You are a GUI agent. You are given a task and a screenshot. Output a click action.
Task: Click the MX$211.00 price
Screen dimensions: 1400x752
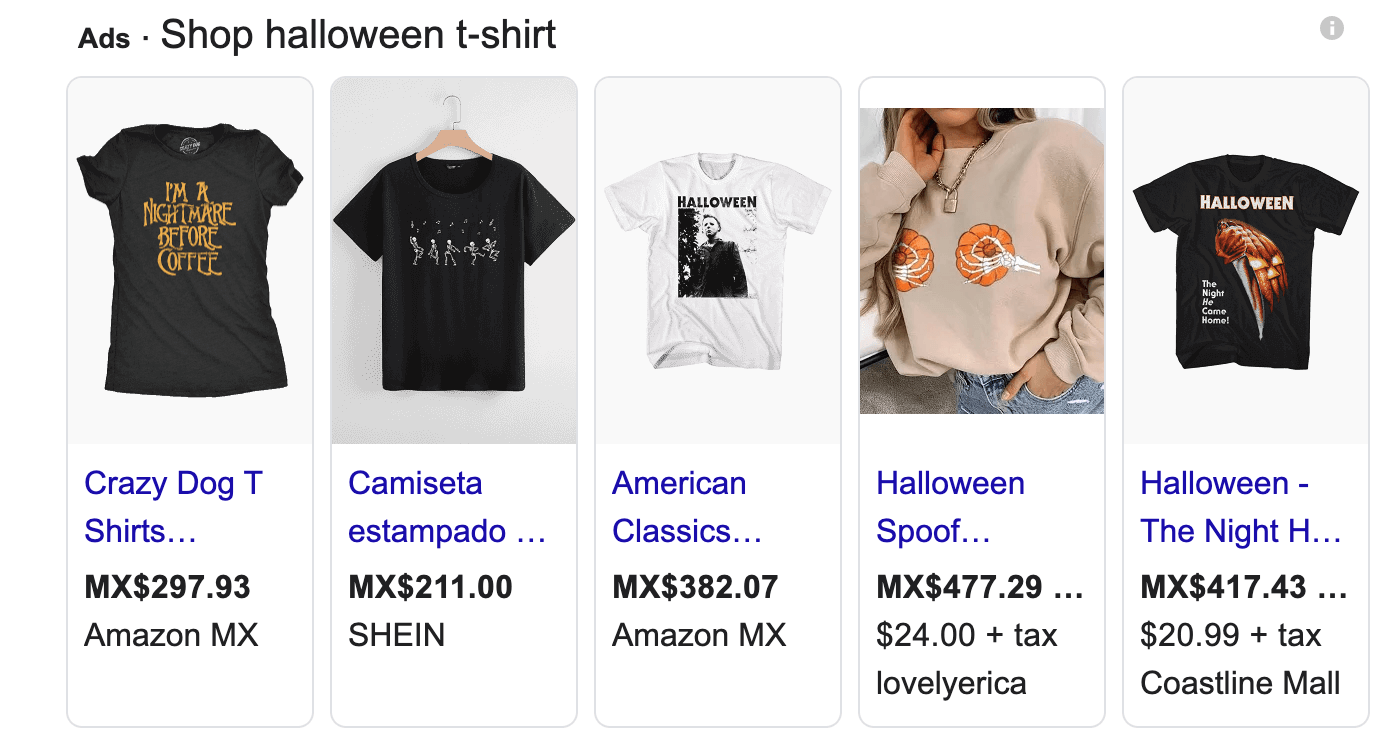tap(430, 587)
